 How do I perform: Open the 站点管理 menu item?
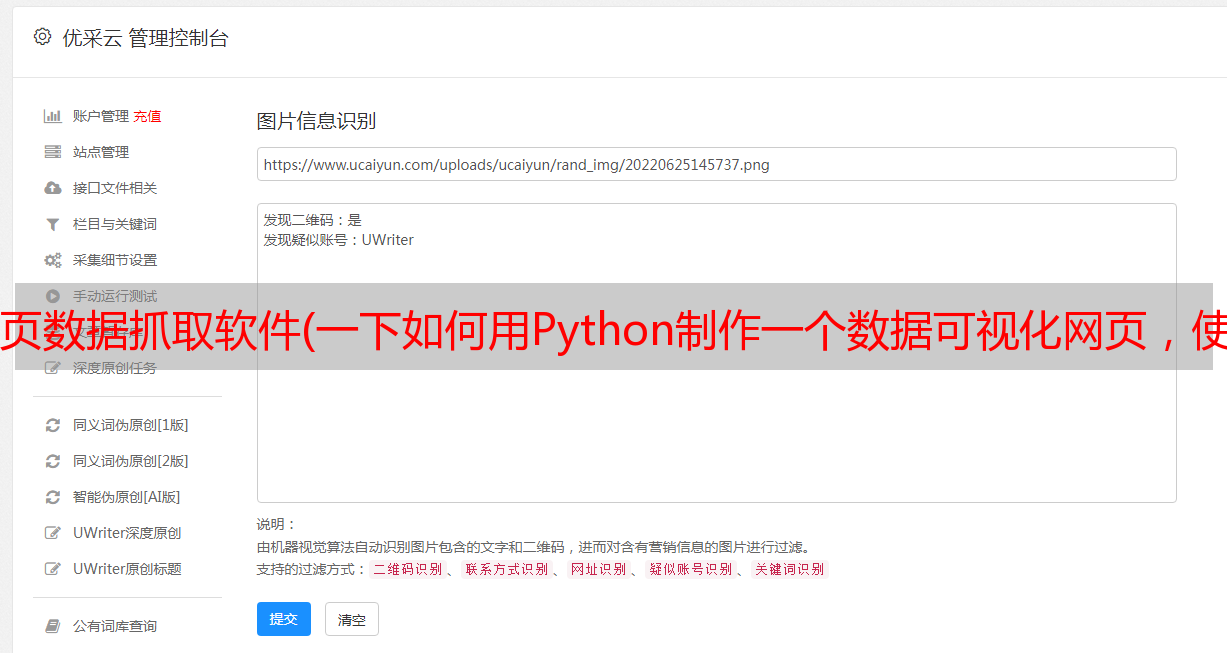[101, 152]
